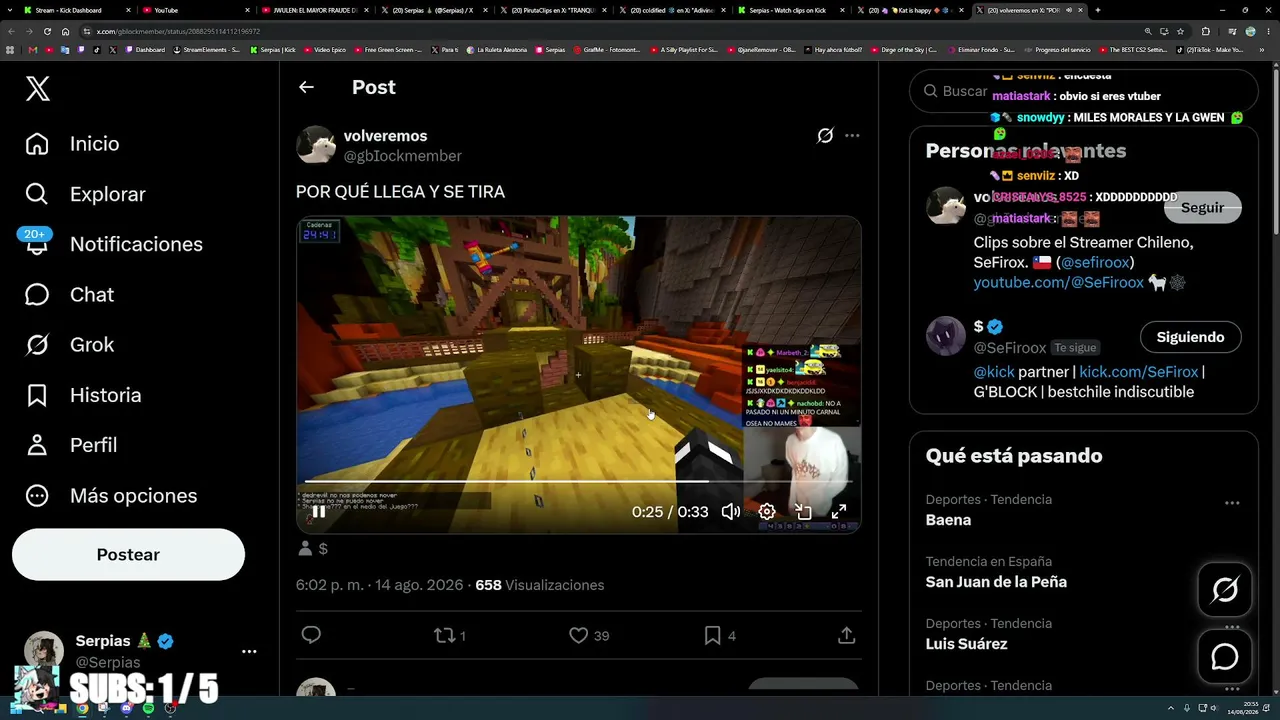
Task: Open Grok from the sidebar
Action: coord(69,345)
